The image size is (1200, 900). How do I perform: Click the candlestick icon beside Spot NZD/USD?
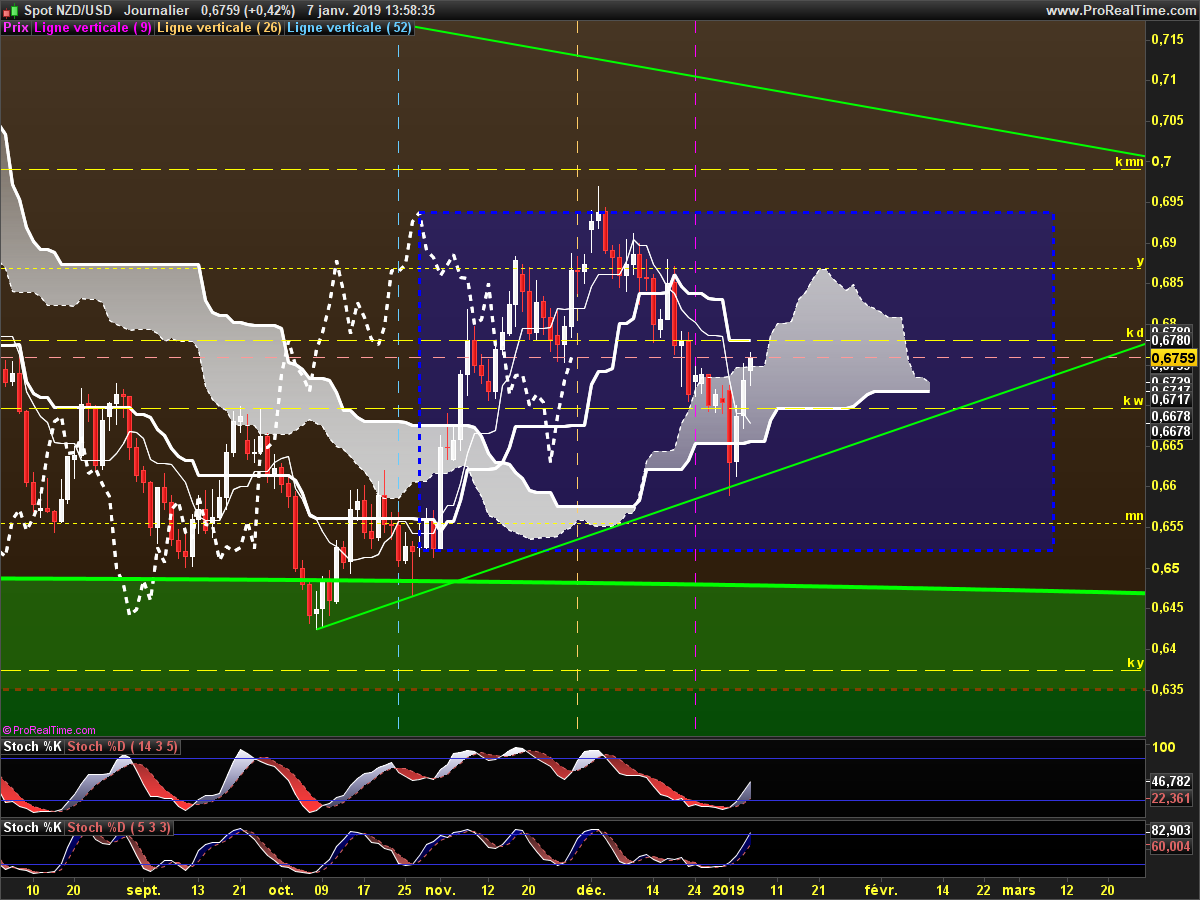point(11,10)
